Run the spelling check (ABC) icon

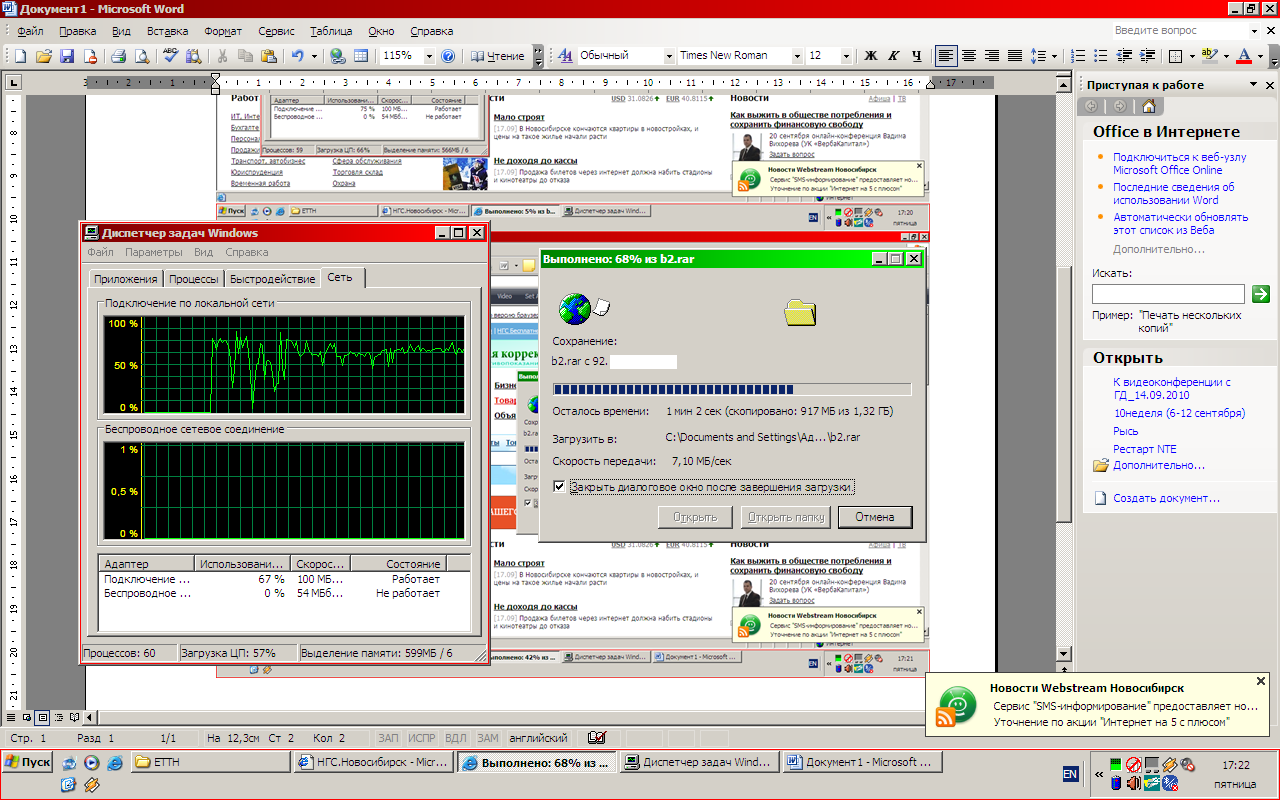click(170, 56)
